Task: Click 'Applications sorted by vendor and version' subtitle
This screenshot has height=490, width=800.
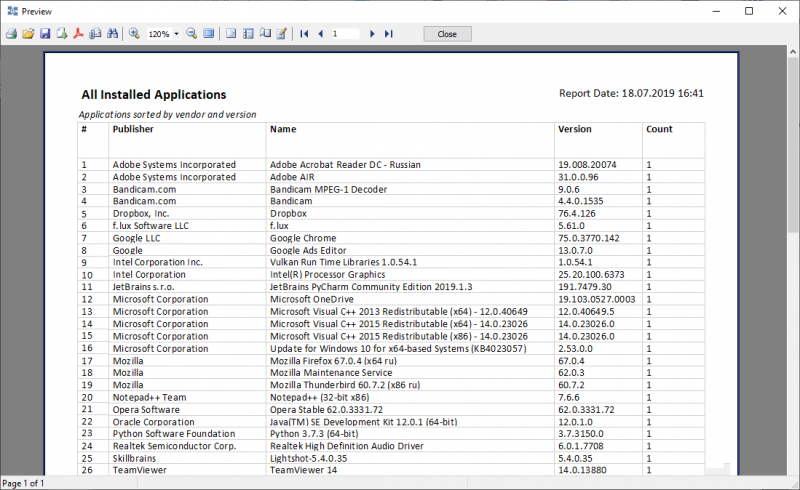Action: pos(167,115)
